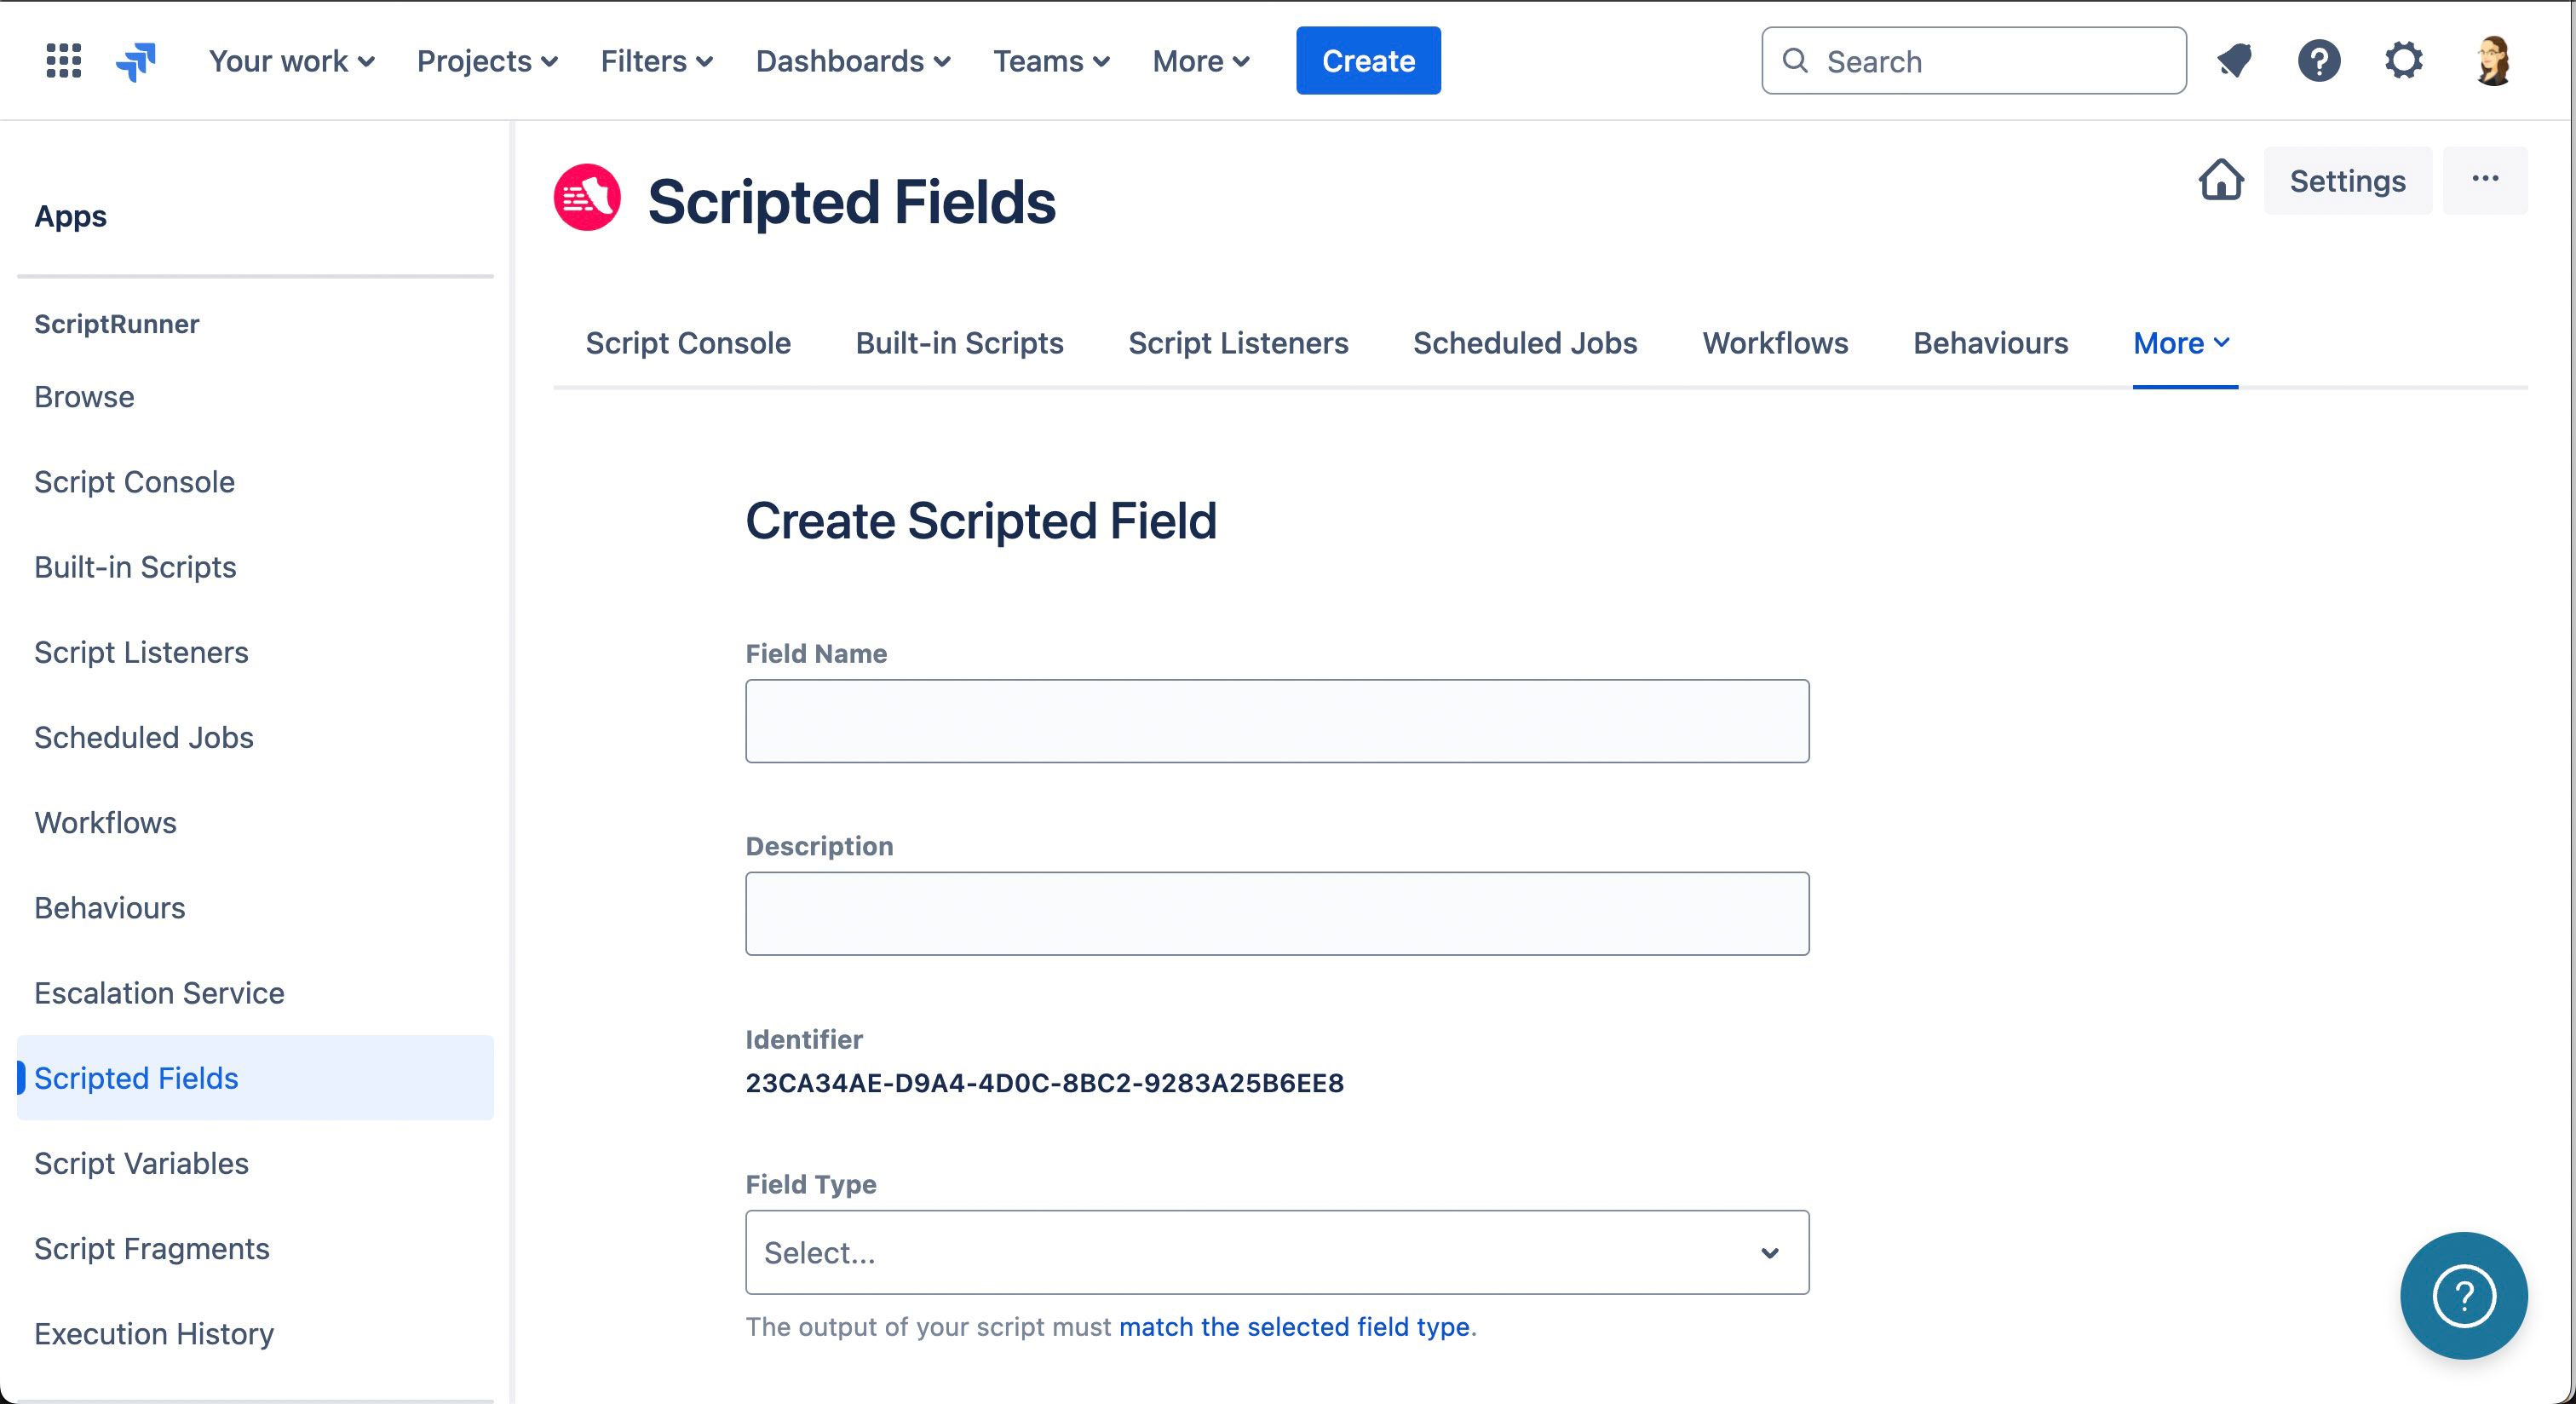Image resolution: width=2576 pixels, height=1404 pixels.
Task: Click the help question mark in top bar
Action: (2318, 61)
